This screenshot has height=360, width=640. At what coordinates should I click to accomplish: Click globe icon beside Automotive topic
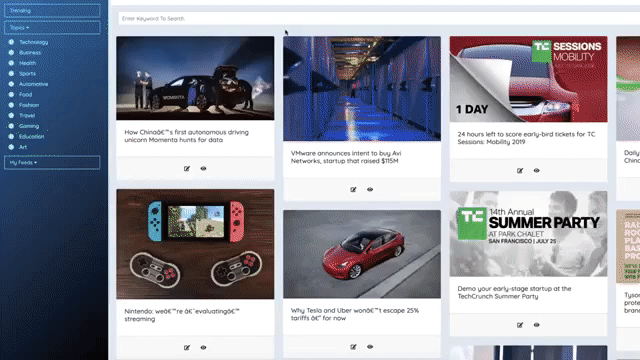coord(11,84)
